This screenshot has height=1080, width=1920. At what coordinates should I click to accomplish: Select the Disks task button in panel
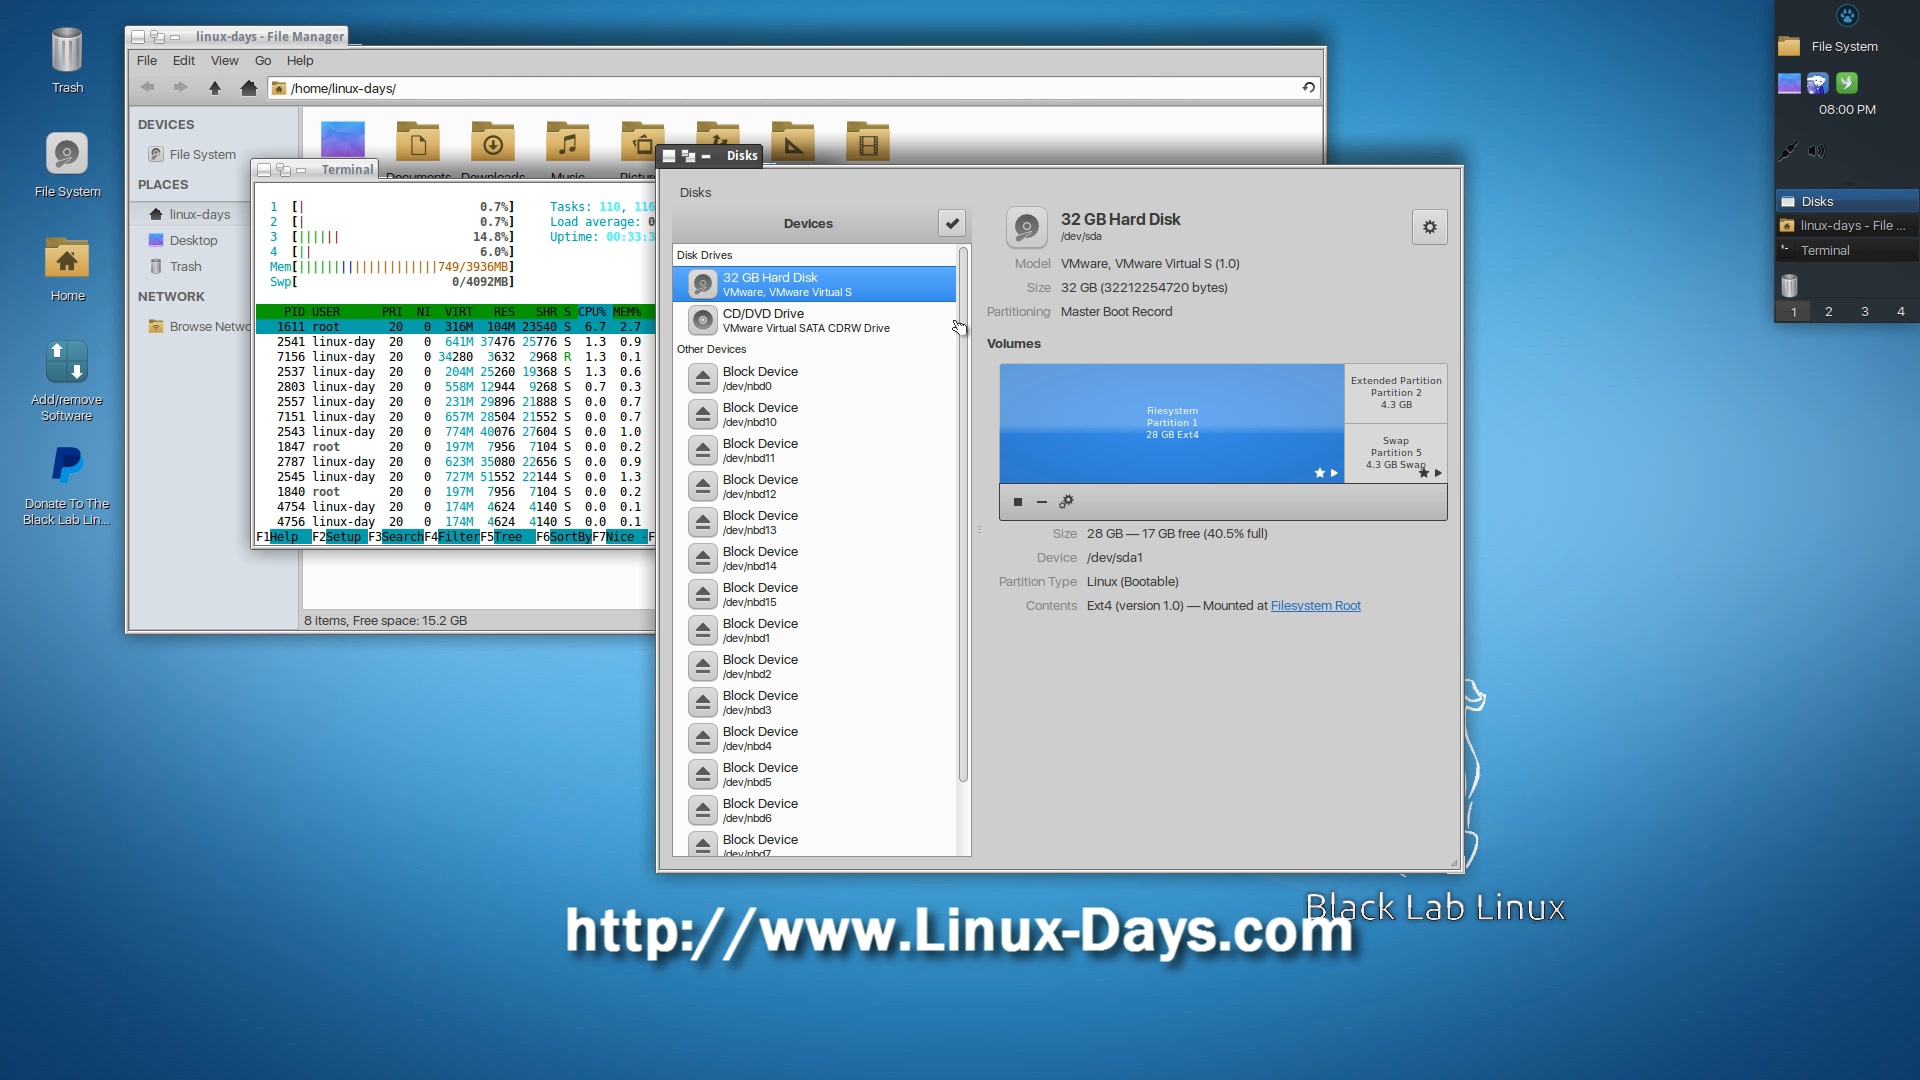pyautogui.click(x=1846, y=201)
